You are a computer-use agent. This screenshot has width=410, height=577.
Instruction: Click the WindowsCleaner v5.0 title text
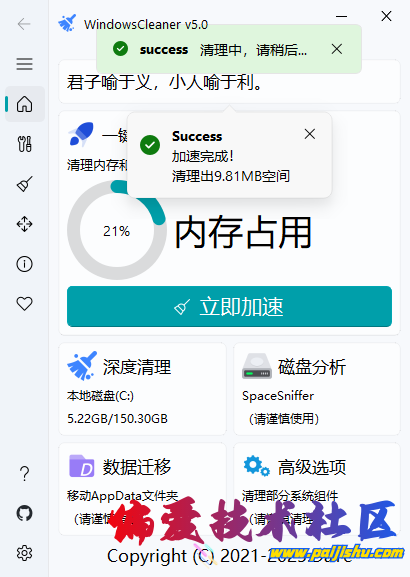click(146, 25)
